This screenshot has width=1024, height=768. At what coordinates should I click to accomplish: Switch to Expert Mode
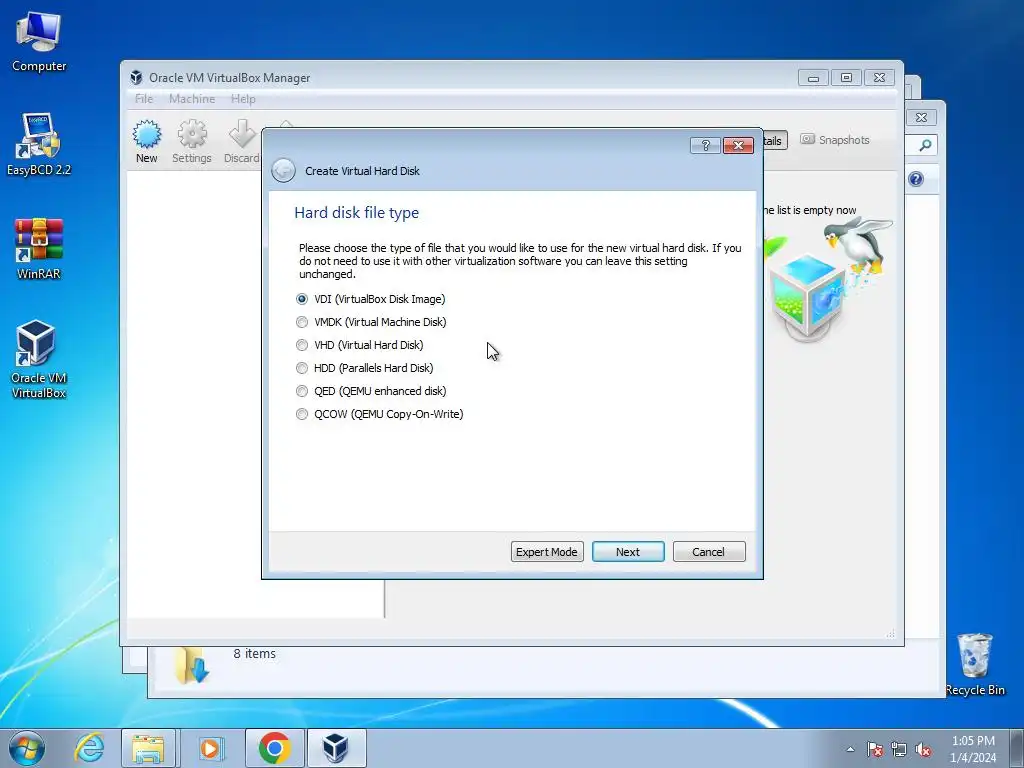pyautogui.click(x=547, y=552)
